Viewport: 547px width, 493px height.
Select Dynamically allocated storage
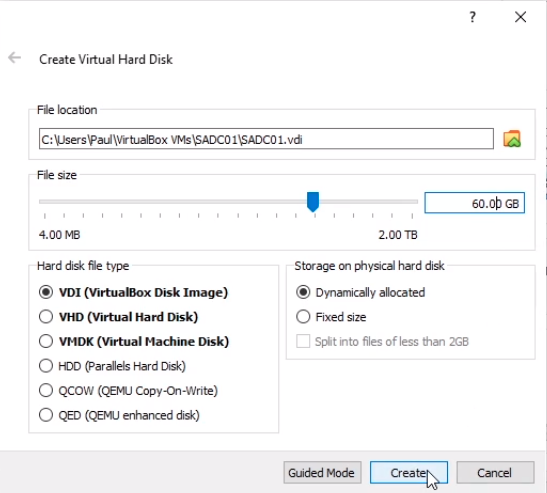point(360,292)
